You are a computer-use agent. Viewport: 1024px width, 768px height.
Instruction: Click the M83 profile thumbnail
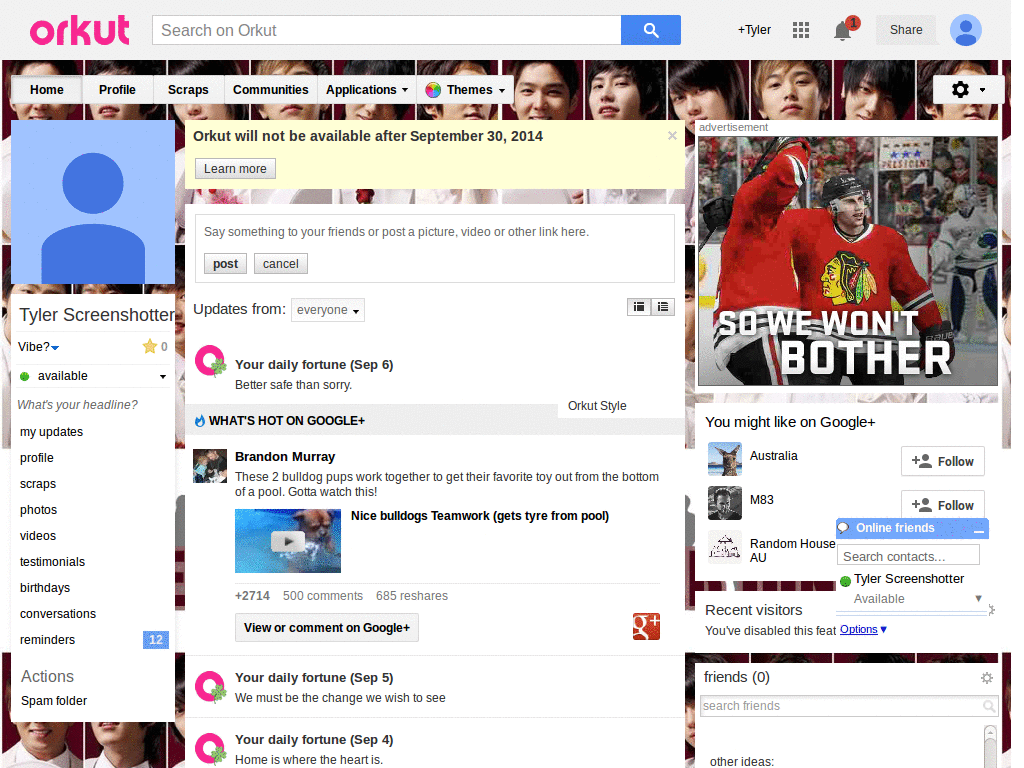click(725, 503)
